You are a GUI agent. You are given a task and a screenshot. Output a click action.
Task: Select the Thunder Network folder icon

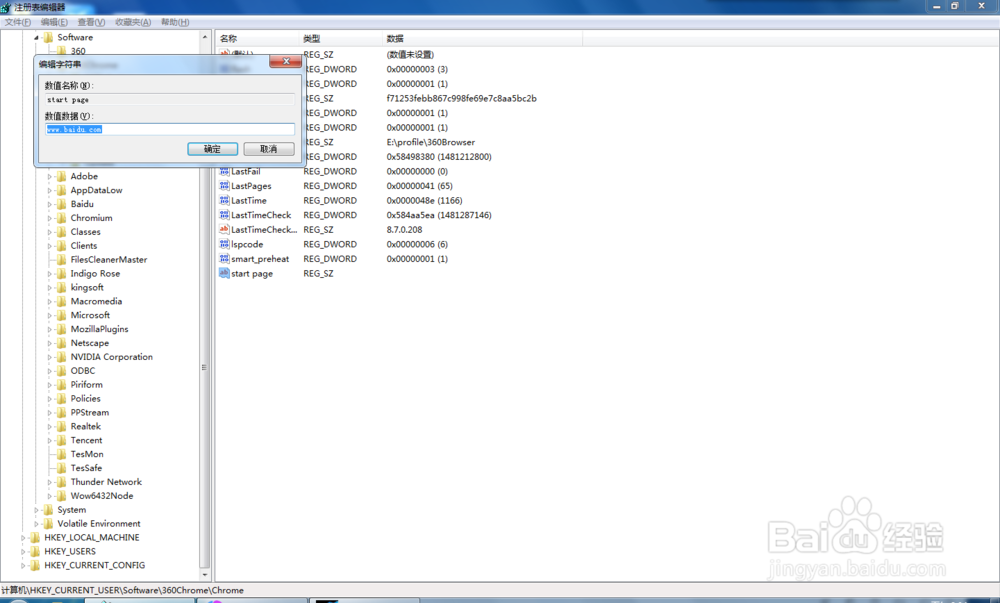tap(62, 482)
